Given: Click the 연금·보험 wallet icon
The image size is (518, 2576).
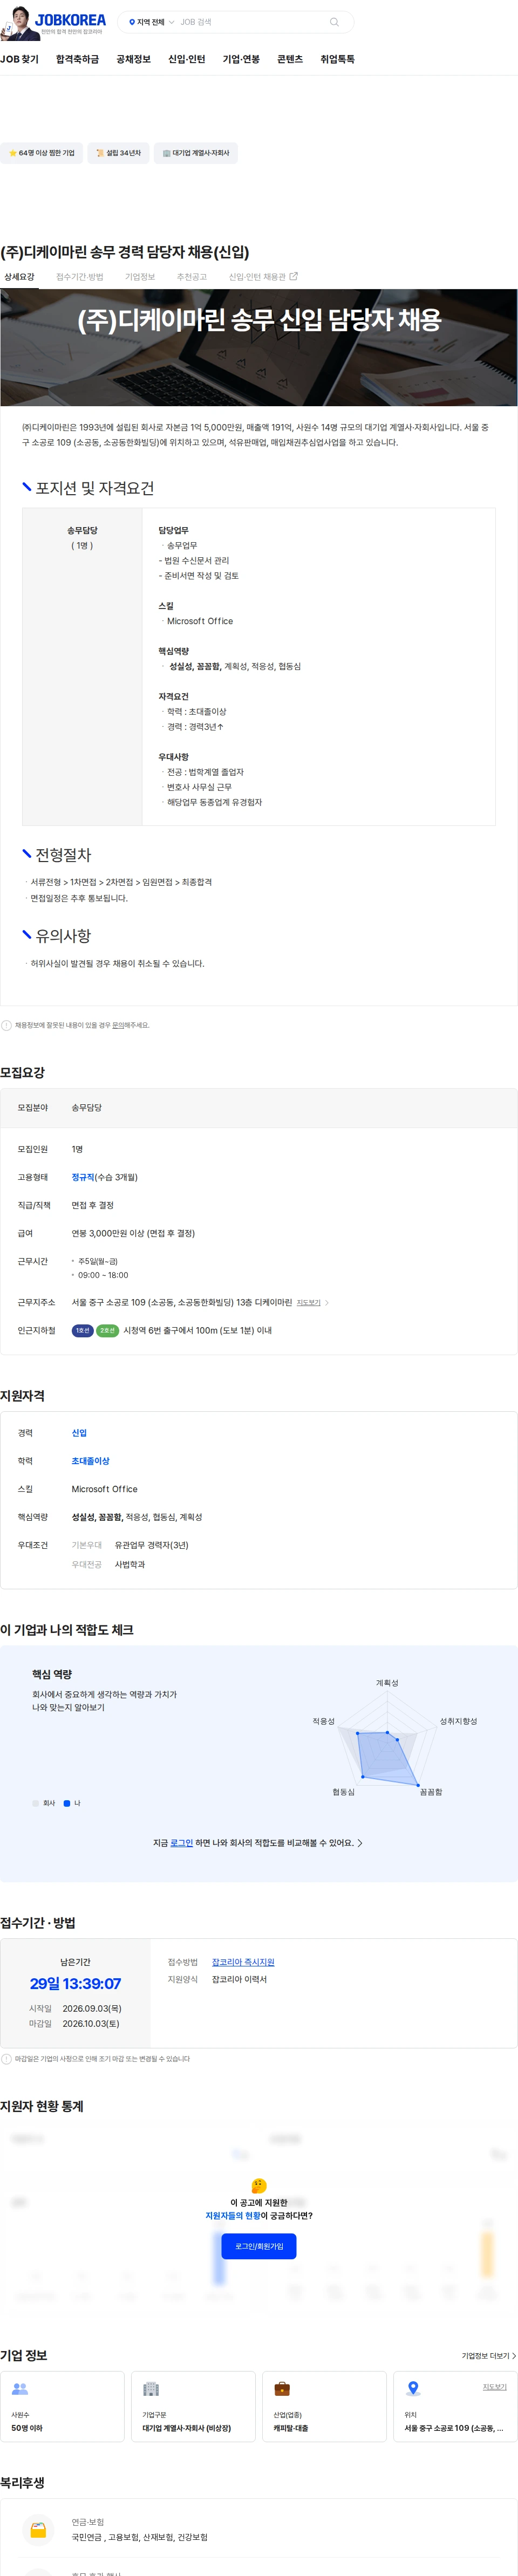Looking at the screenshot, I should [38, 2530].
